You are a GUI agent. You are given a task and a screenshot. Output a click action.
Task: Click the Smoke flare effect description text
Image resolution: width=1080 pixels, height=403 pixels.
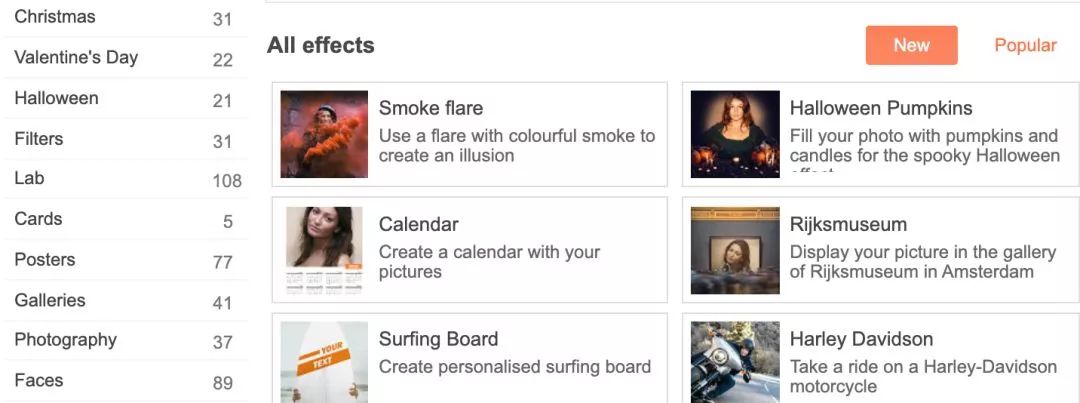pos(516,145)
